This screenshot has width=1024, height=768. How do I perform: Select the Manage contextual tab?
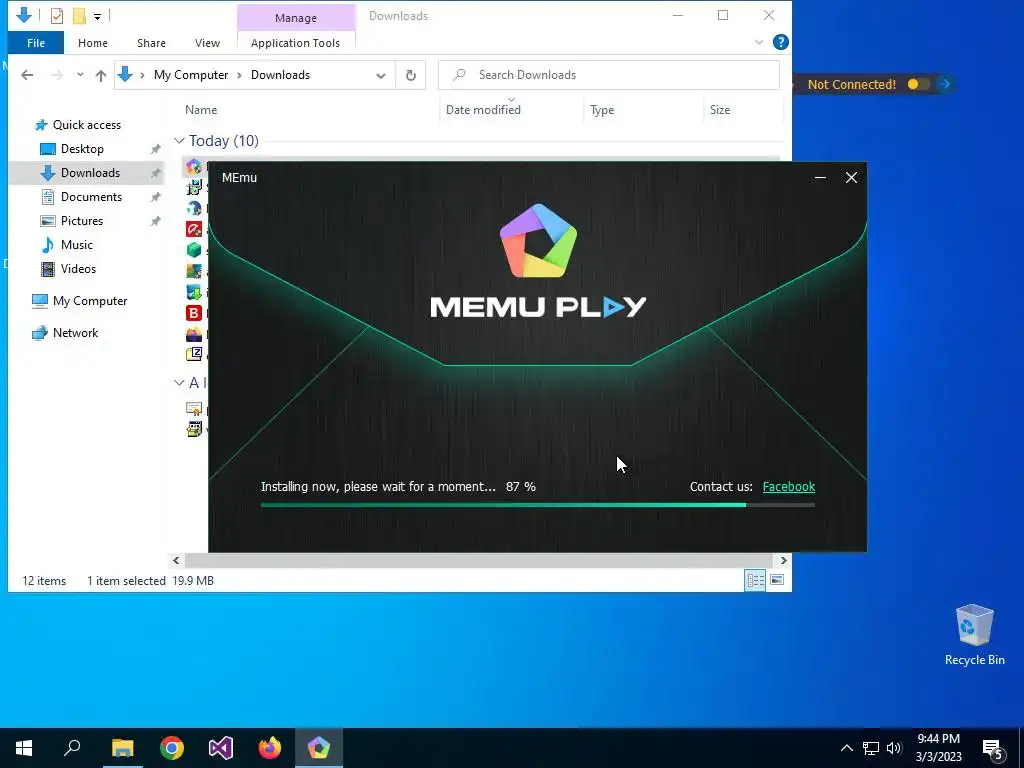pos(296,18)
